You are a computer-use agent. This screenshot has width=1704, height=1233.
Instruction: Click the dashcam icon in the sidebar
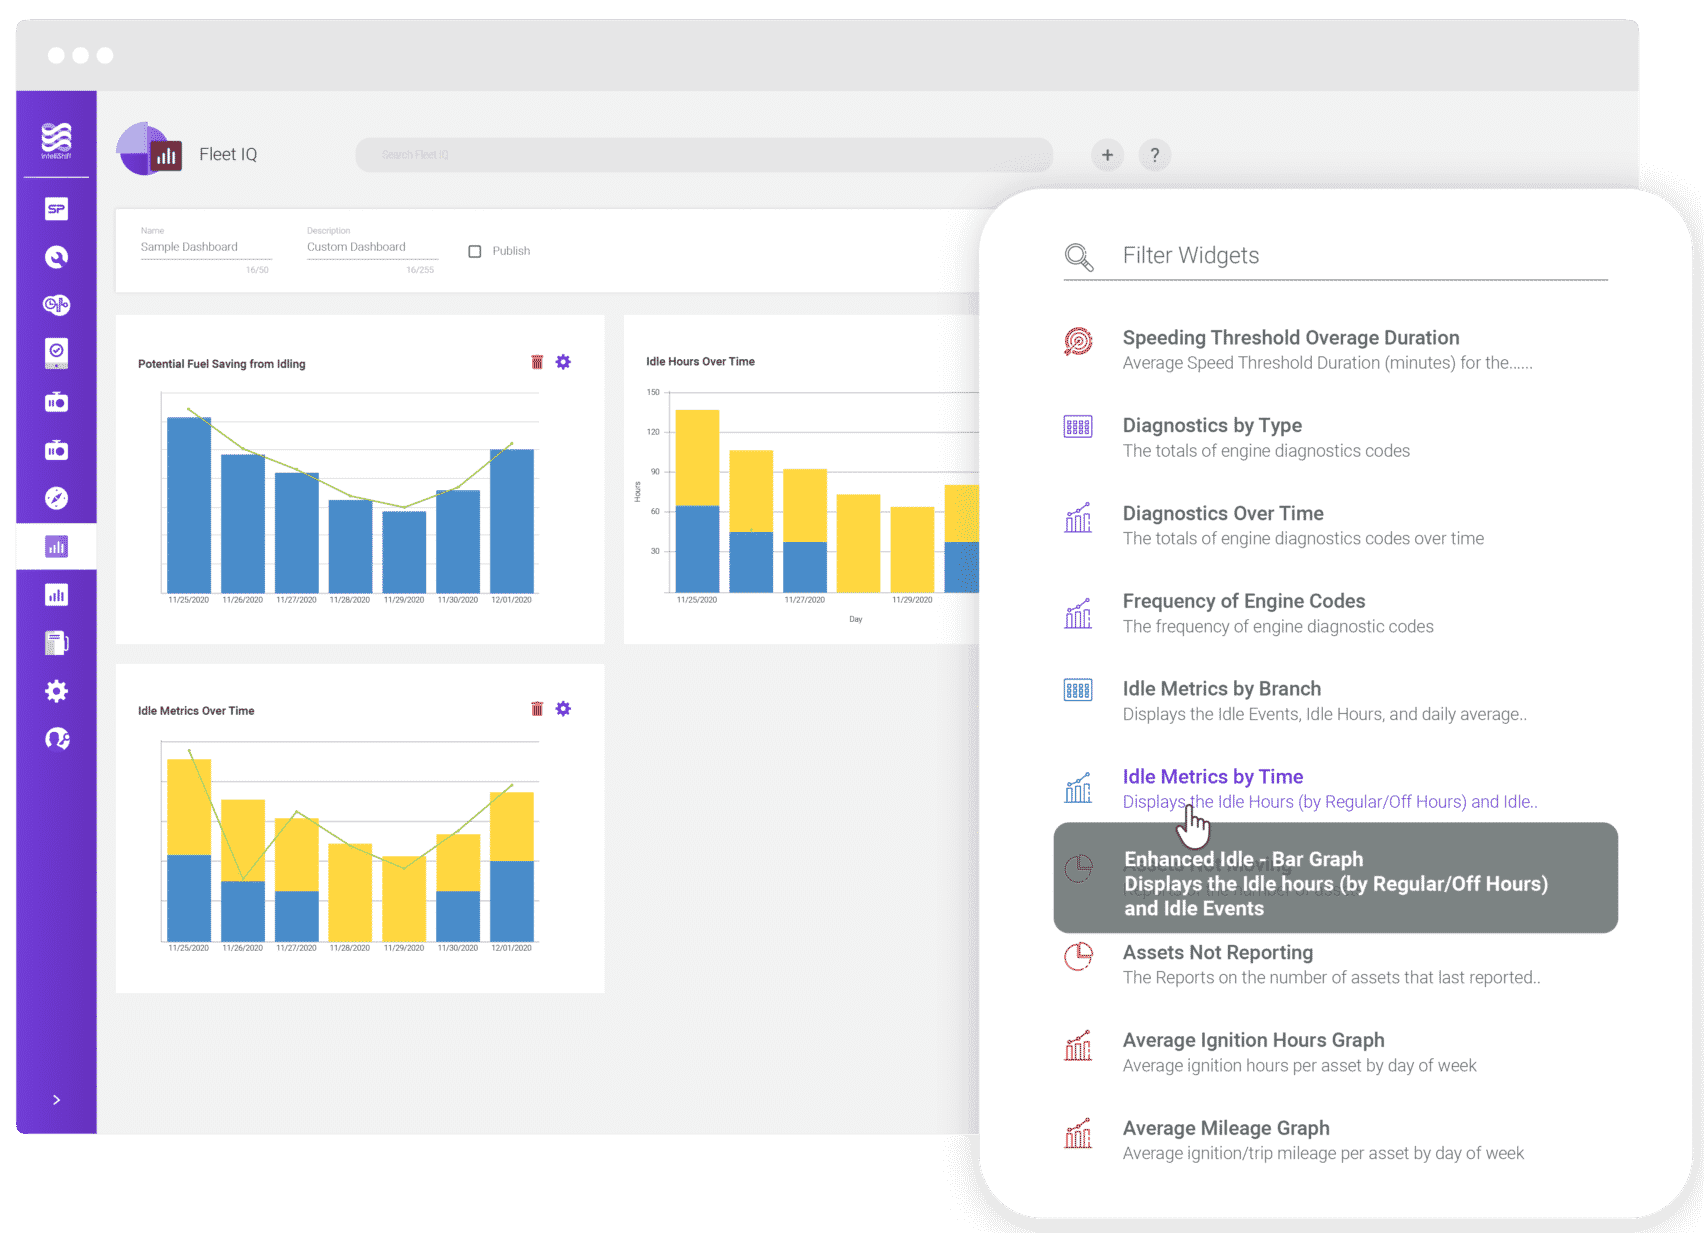click(x=57, y=401)
